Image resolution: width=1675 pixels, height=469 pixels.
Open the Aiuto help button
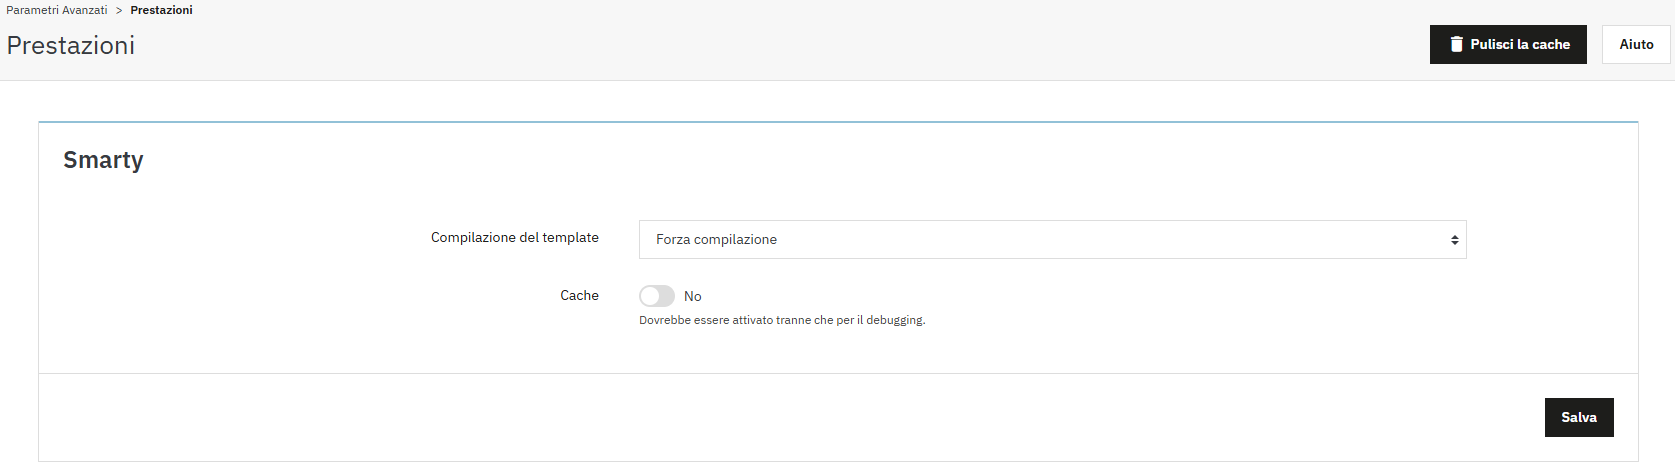1636,44
